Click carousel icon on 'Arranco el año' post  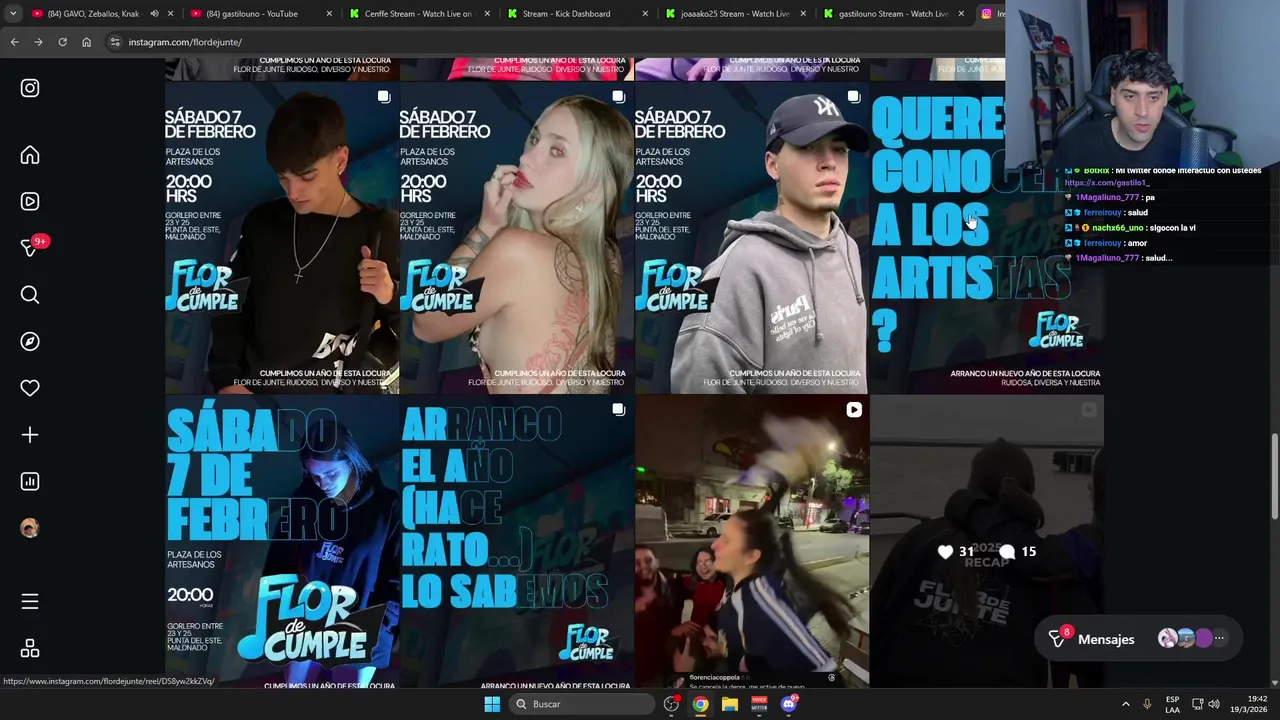(x=618, y=409)
